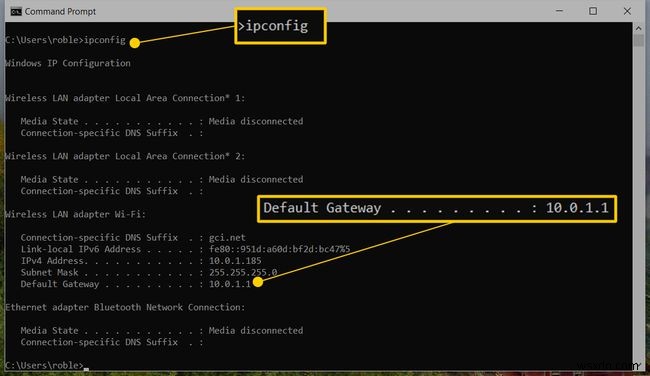The width and height of the screenshot is (650, 376).
Task: Click the empty scrollbar track below the thumb
Action: [638, 203]
